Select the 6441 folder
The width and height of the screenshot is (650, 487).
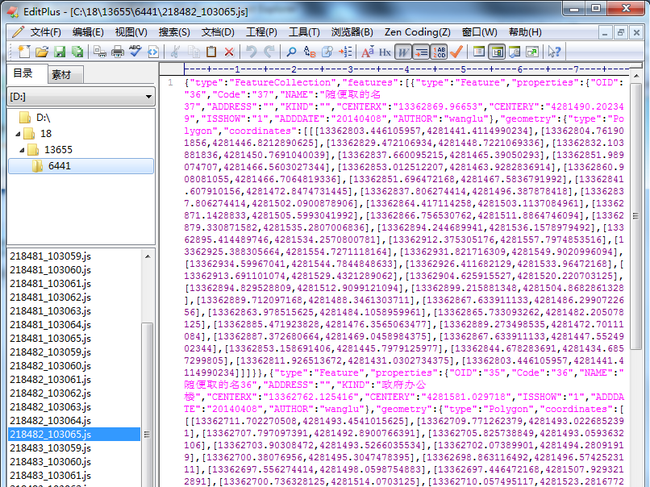(x=81, y=166)
